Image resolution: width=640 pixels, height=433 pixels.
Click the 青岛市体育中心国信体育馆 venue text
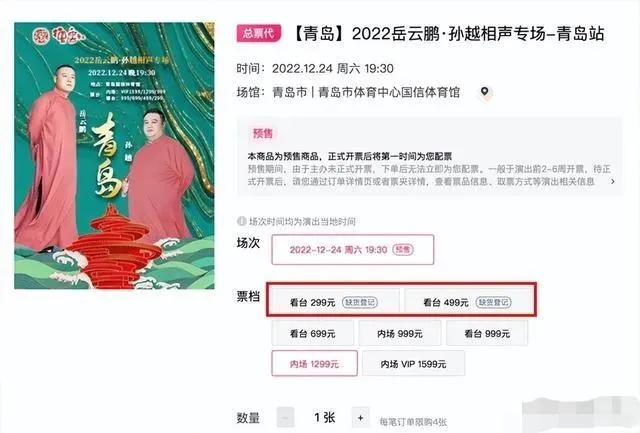389,92
